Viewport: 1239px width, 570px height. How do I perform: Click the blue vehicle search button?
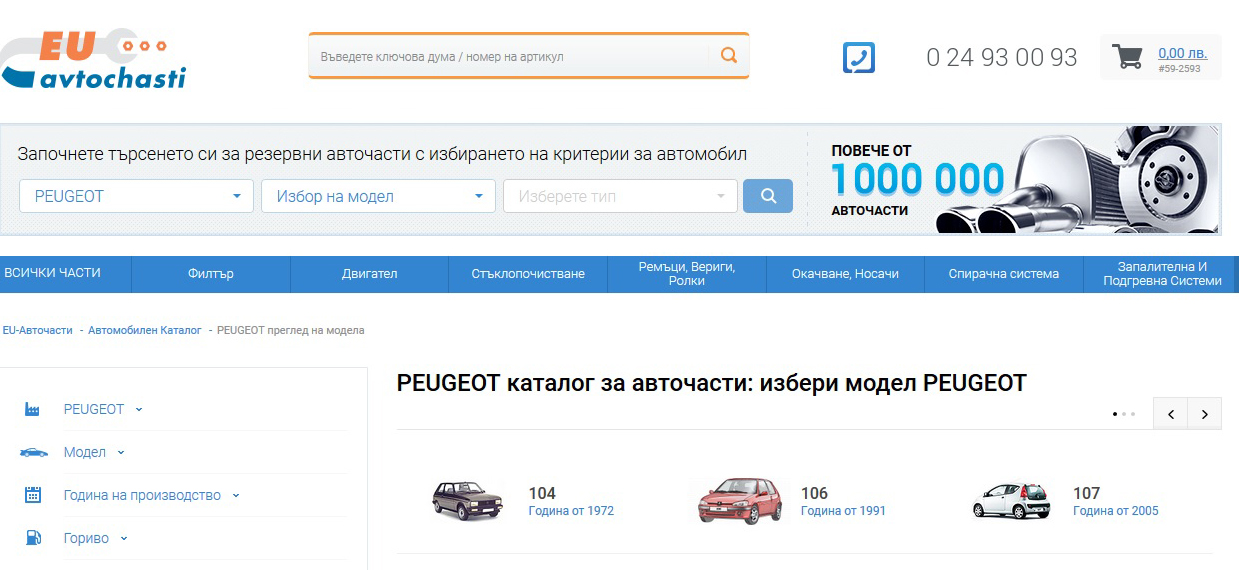768,196
